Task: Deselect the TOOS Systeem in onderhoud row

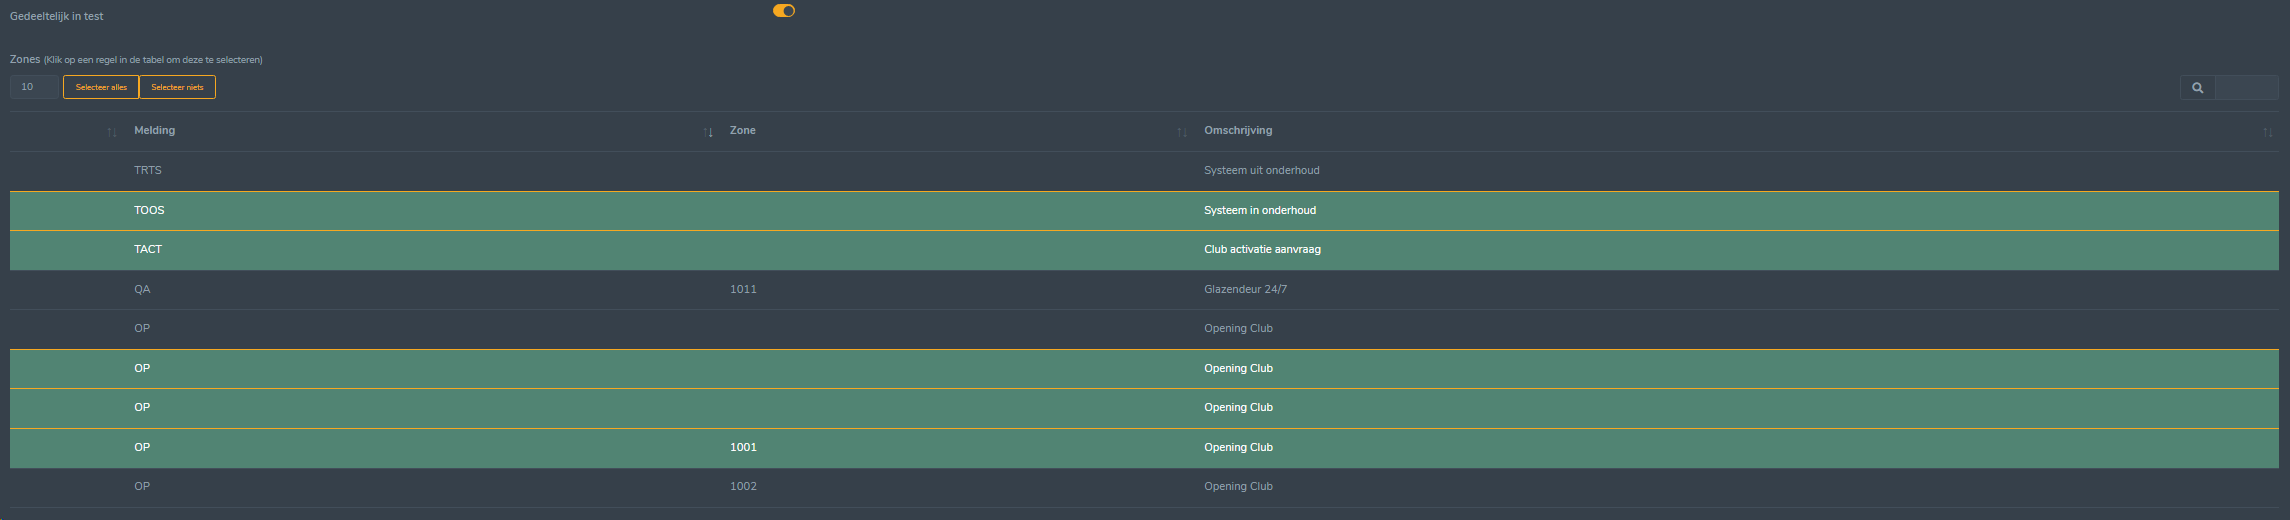Action: pos(1144,211)
